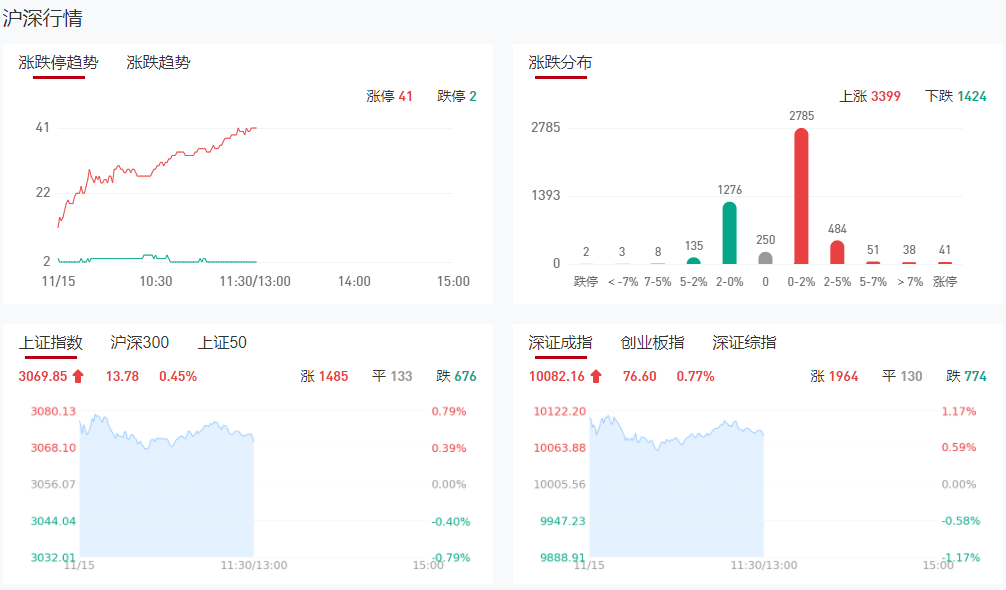This screenshot has height=590, width=1006.
Task: Click the 涨停 41 count label
Action: (x=389, y=96)
